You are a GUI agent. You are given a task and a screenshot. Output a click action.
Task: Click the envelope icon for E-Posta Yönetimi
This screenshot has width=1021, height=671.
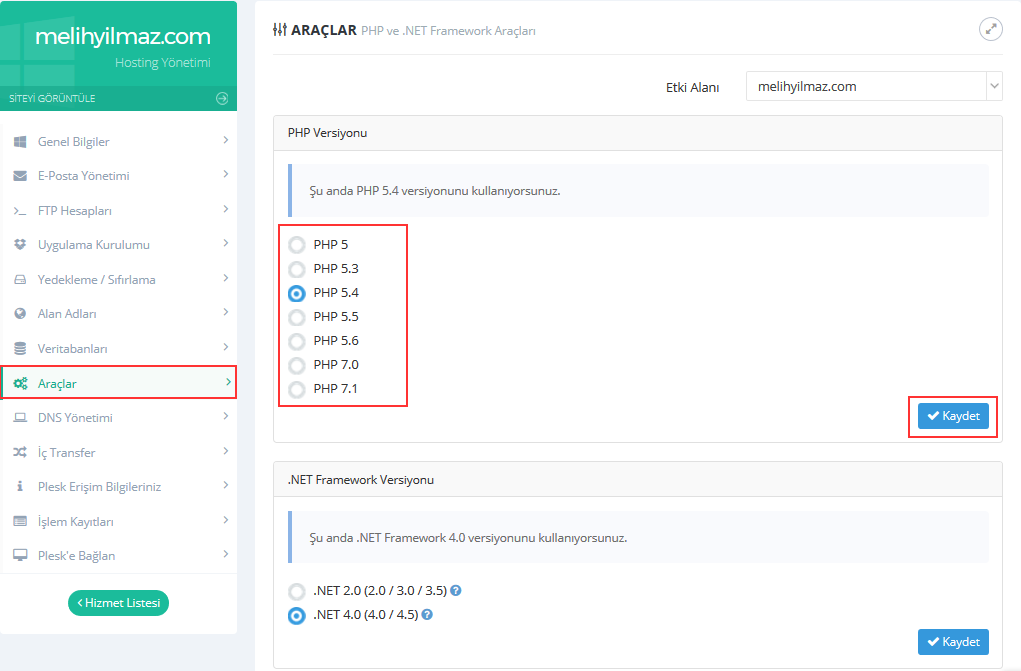tap(20, 176)
